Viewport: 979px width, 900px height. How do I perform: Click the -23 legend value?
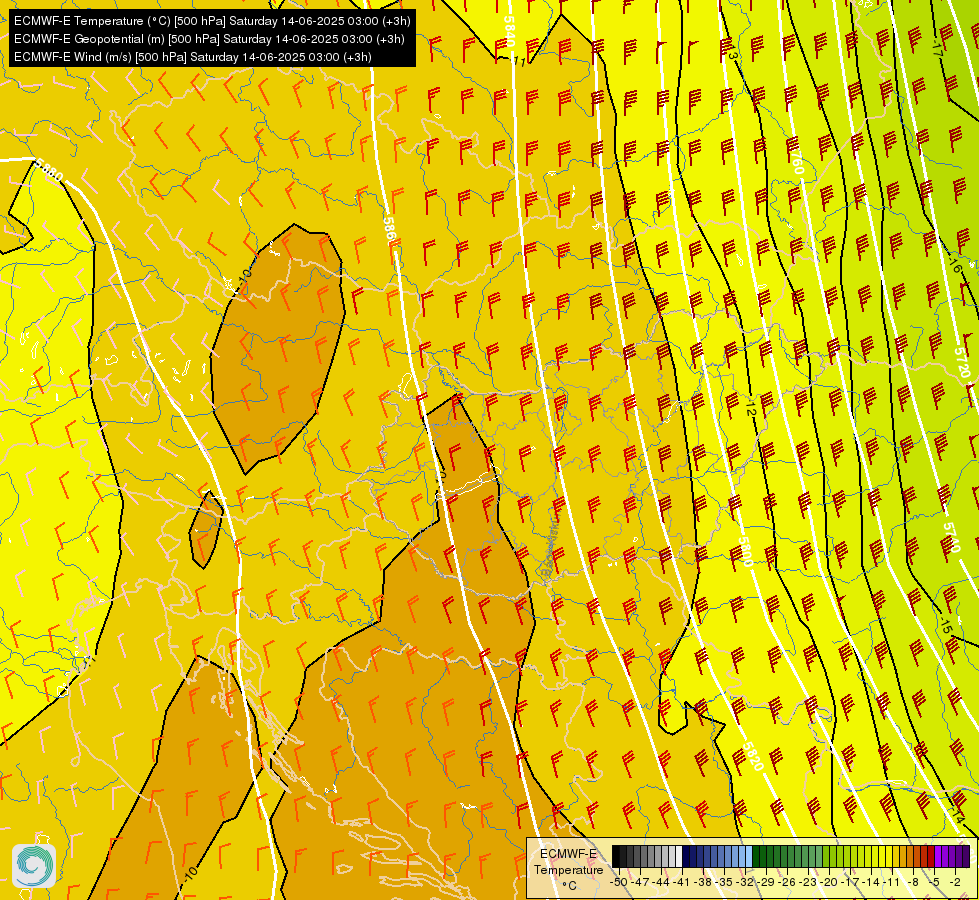[809, 882]
